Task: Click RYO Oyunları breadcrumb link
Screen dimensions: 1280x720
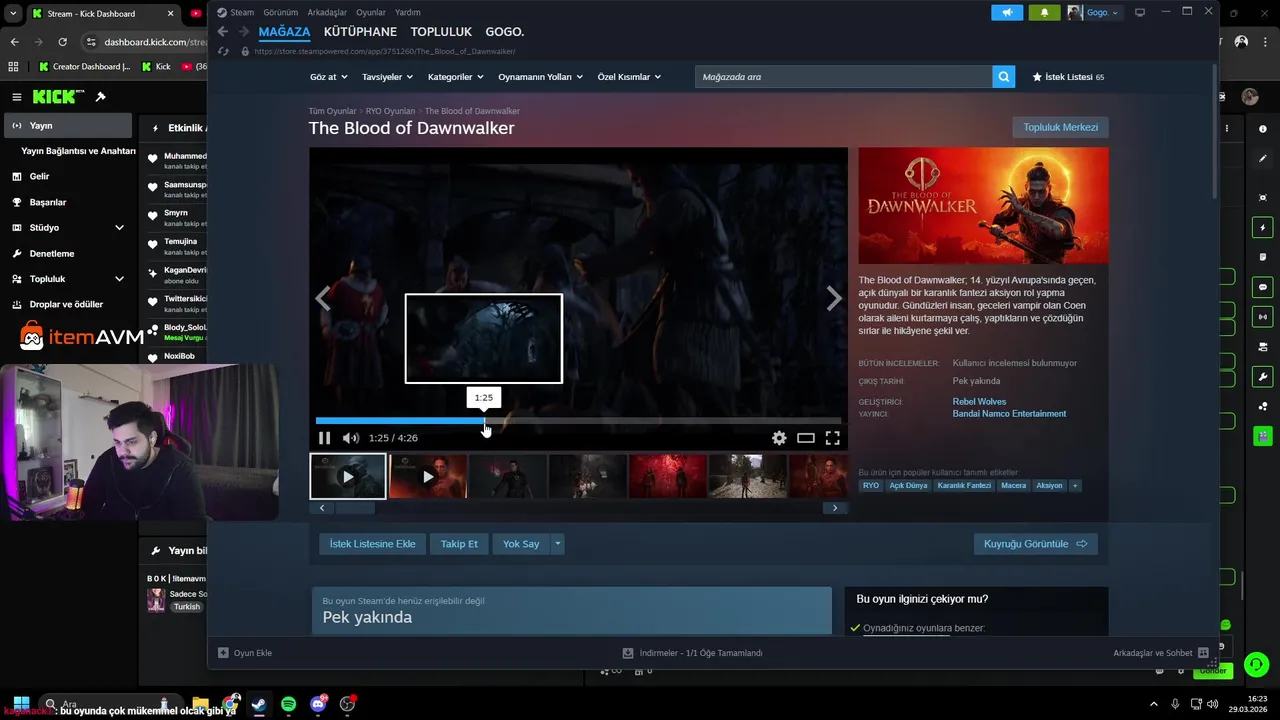Action: (x=390, y=111)
